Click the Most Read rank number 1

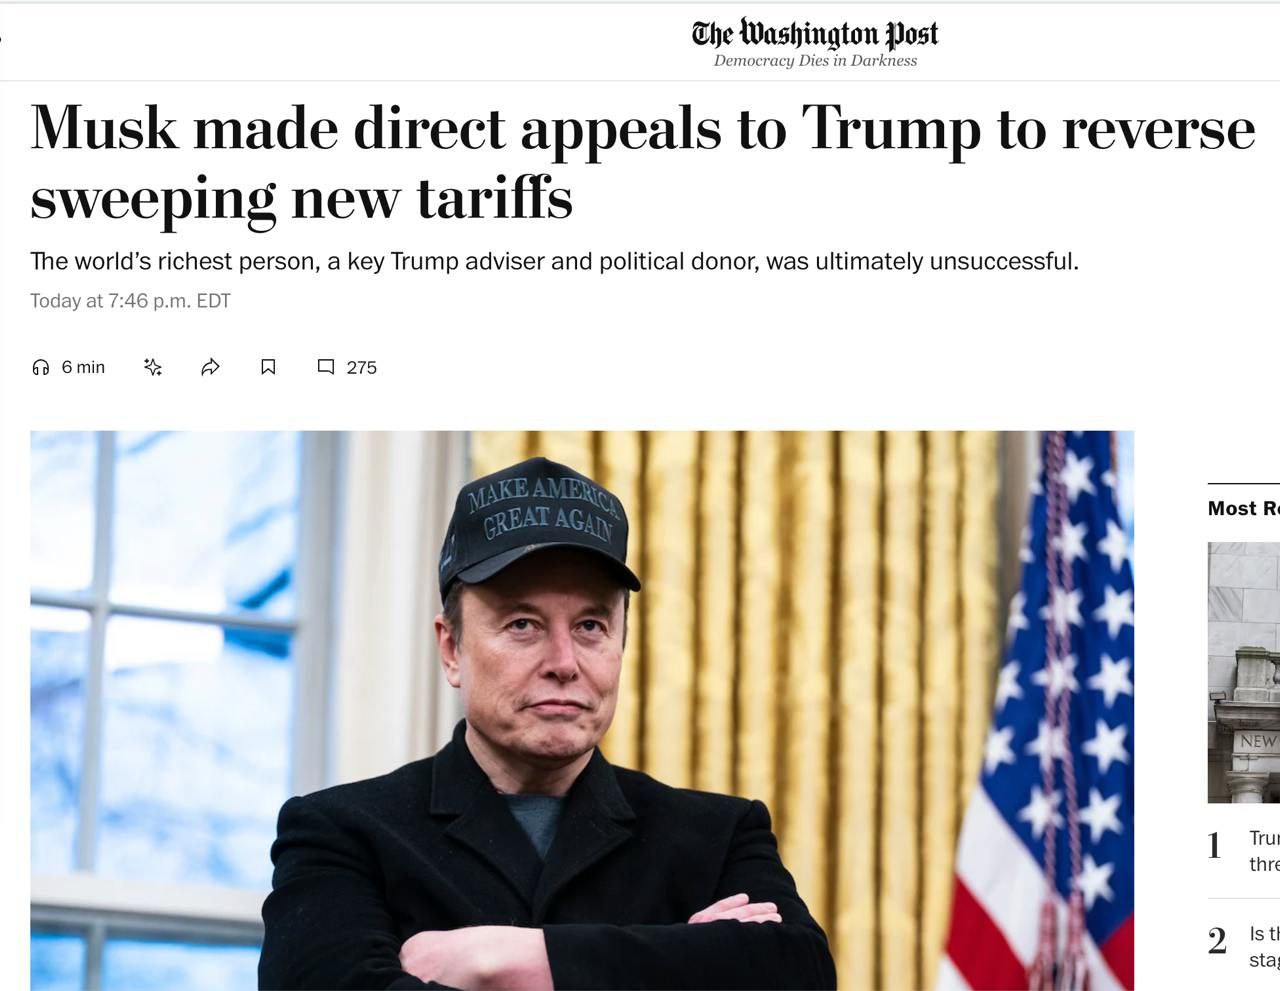pyautogui.click(x=1215, y=846)
